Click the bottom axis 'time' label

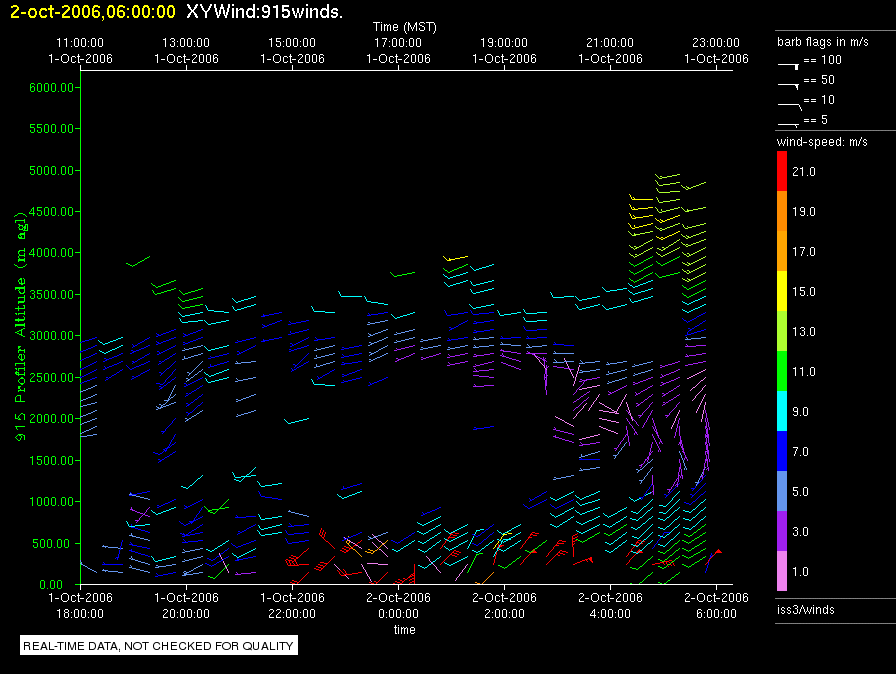coord(405,629)
